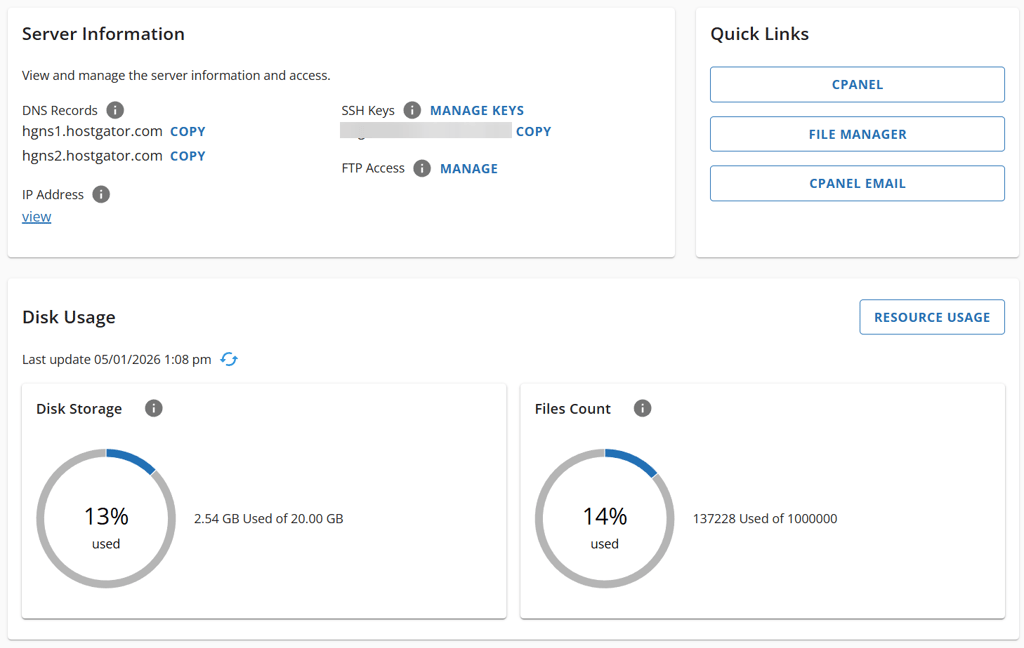Viewport: 1024px width, 648px height.
Task: Click the IP Address label
Action: (x=53, y=195)
